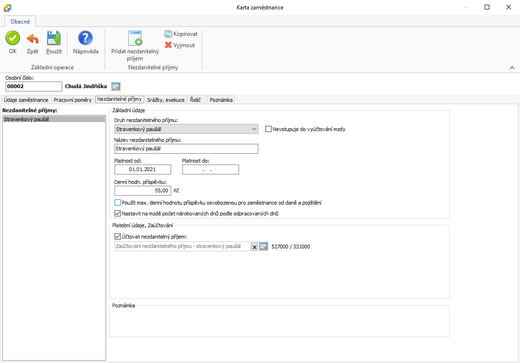Select Stravenkový paušál in the left list
This screenshot has width=520, height=363.
54,119
